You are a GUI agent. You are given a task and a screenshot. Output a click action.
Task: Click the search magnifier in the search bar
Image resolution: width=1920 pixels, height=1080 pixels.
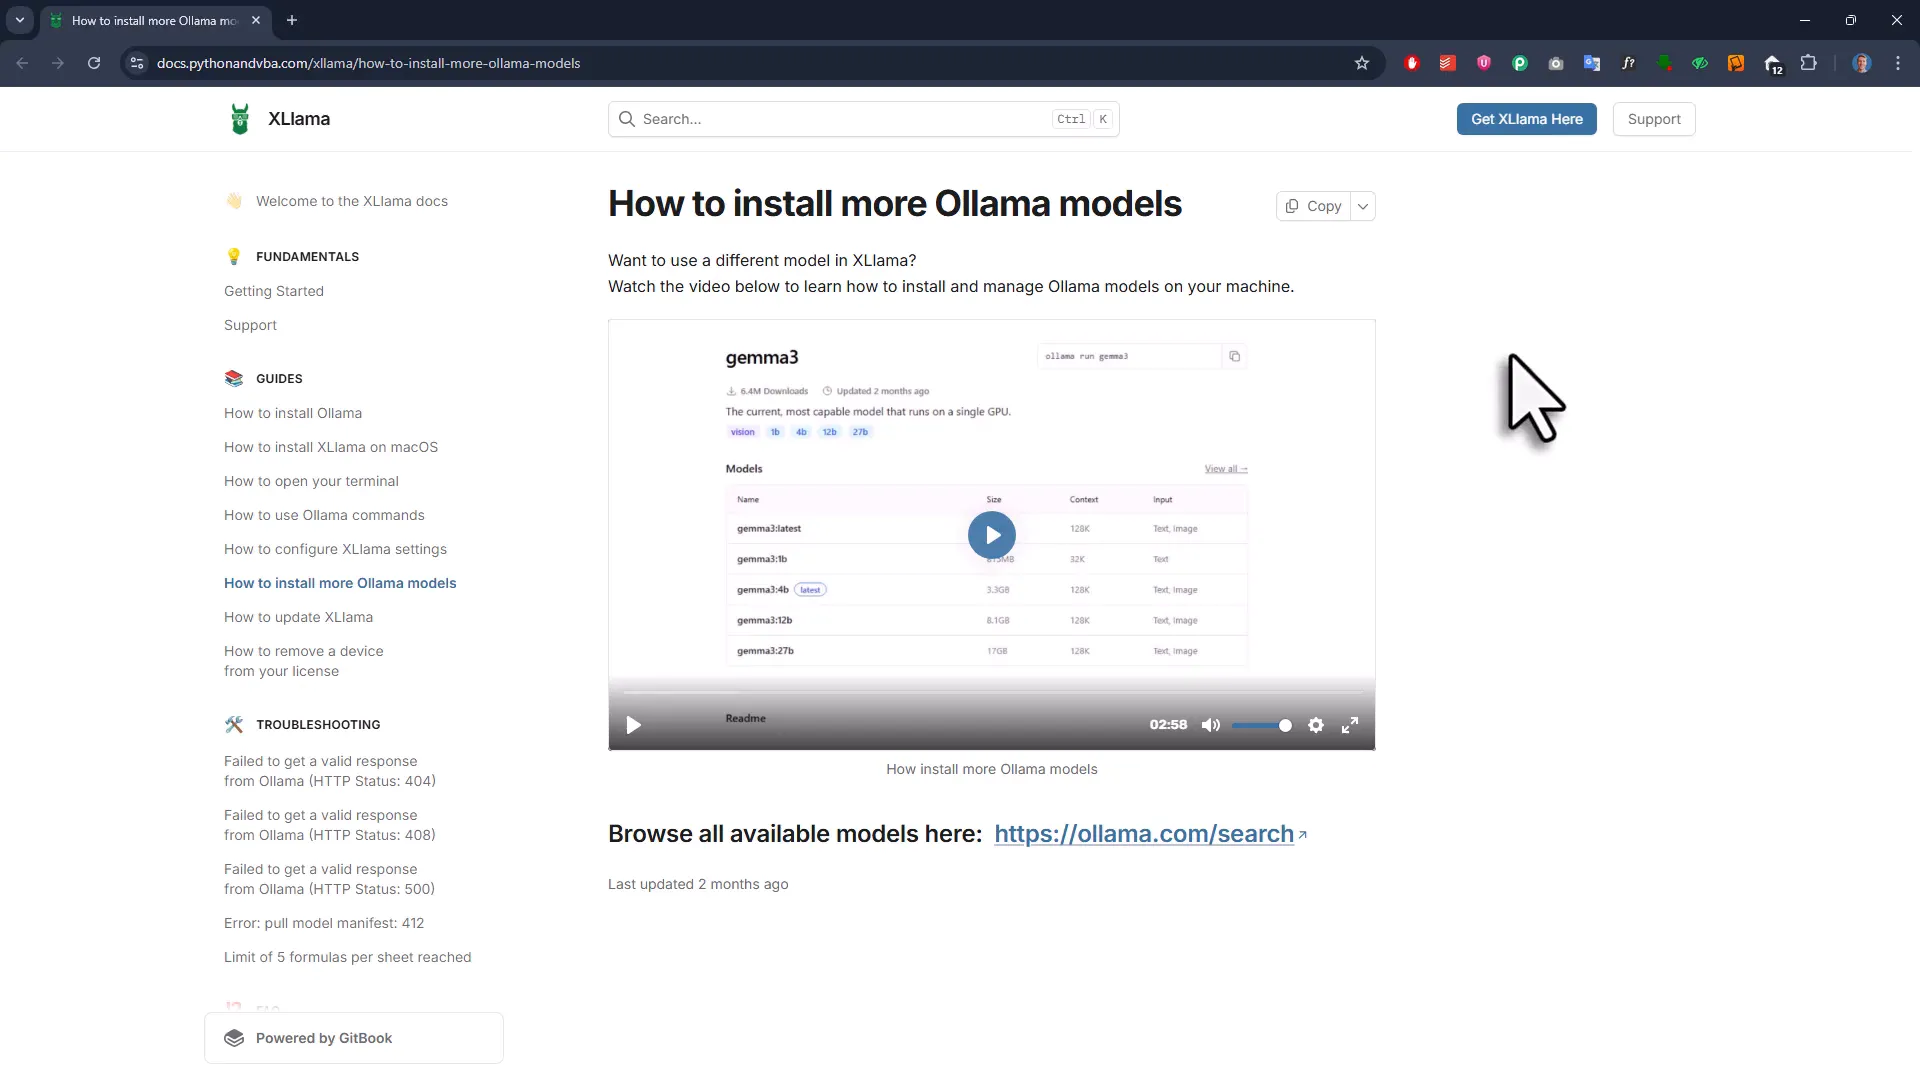tap(626, 118)
